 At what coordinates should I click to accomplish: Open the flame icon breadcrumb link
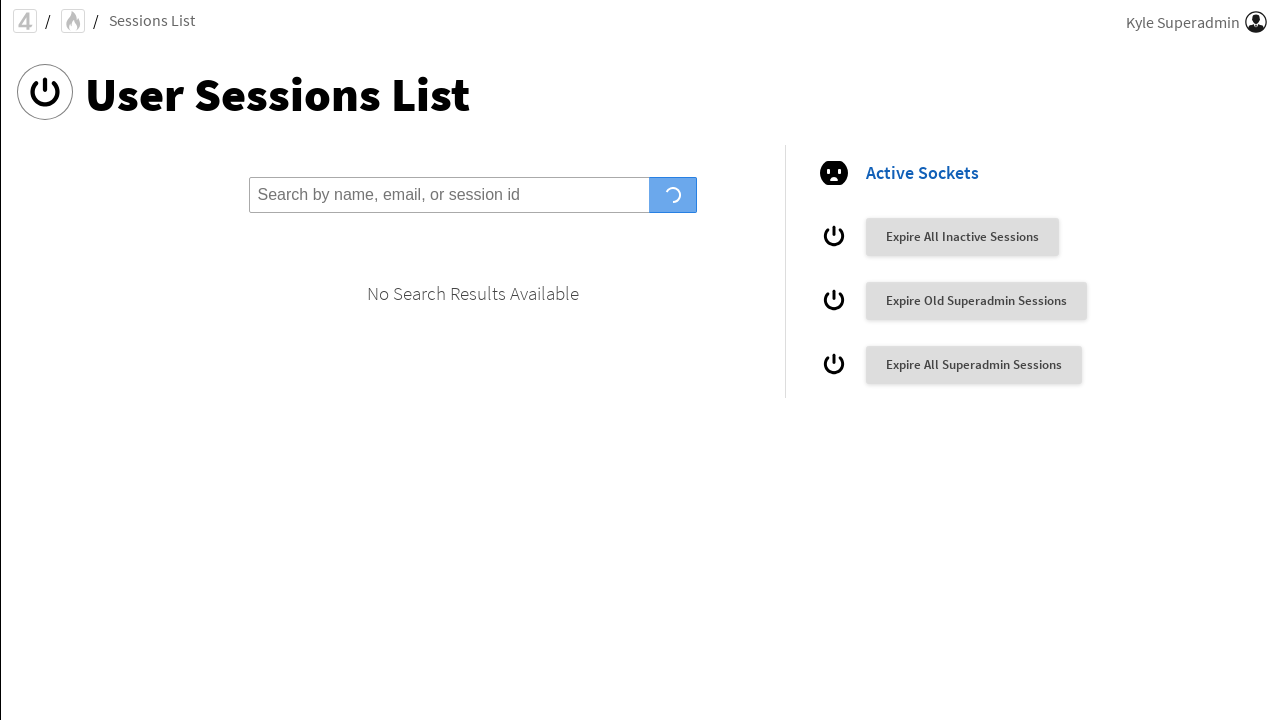coord(73,21)
